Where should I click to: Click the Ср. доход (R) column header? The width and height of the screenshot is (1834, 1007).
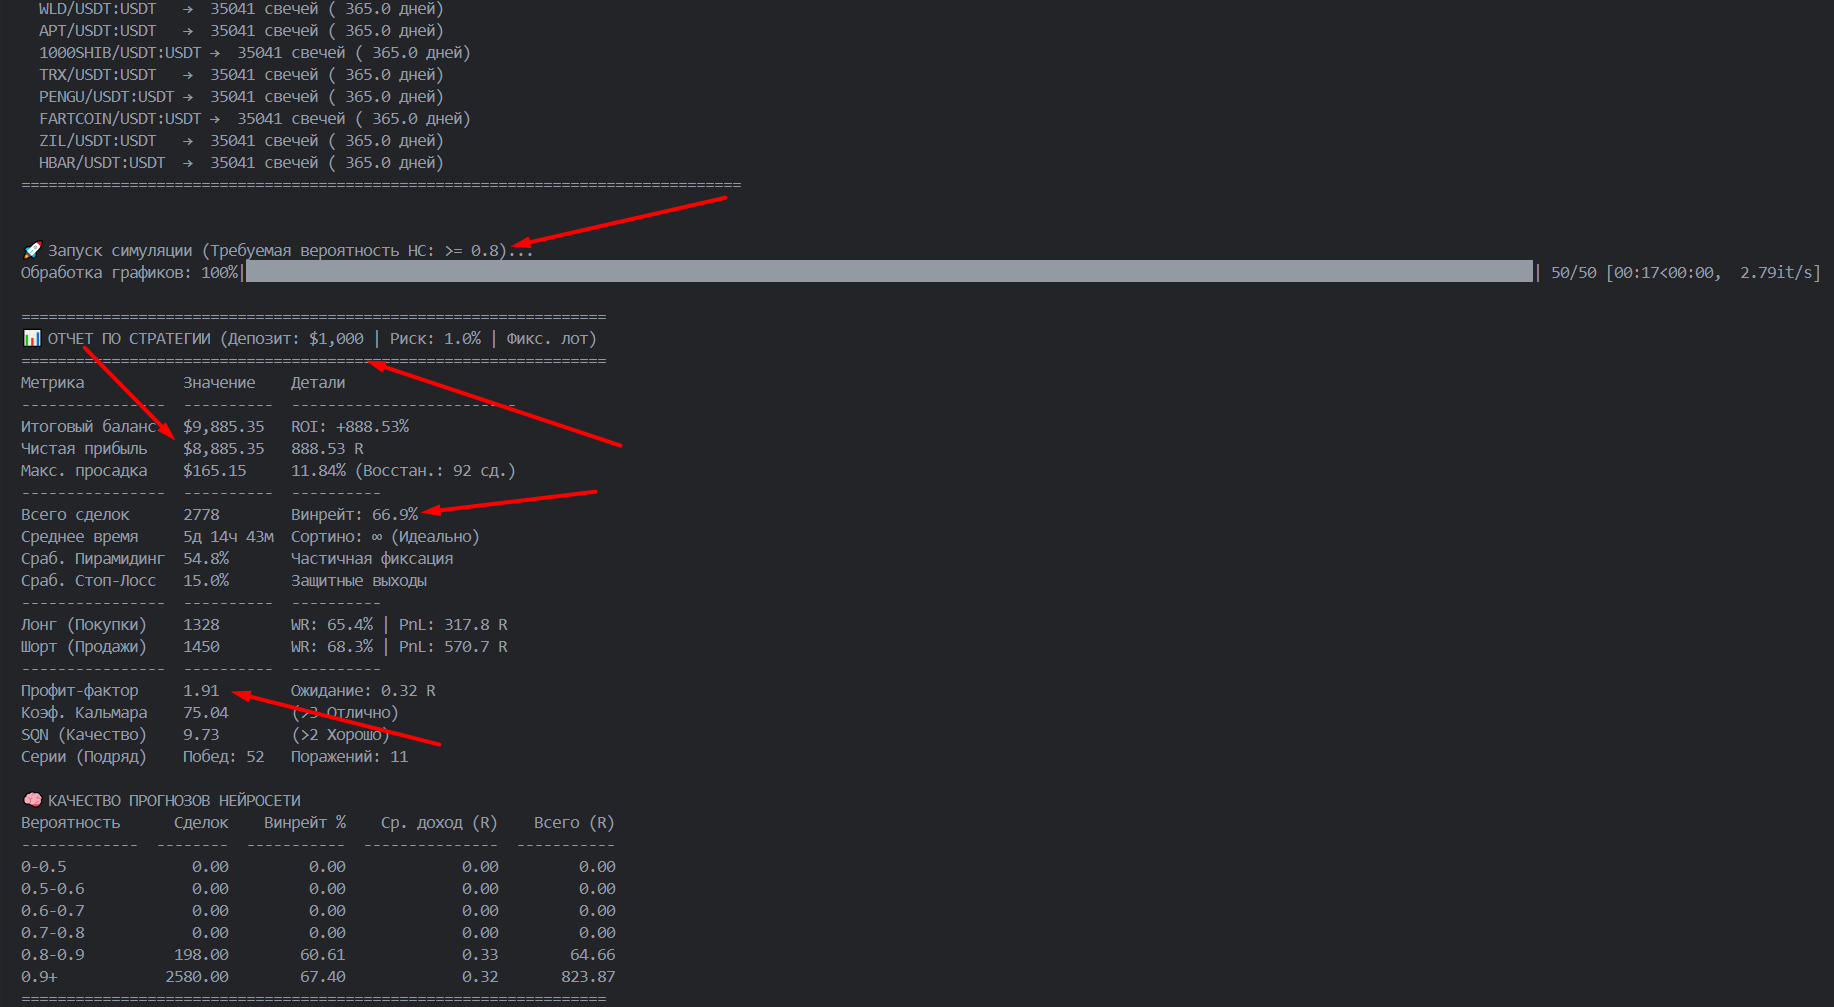pos(439,823)
